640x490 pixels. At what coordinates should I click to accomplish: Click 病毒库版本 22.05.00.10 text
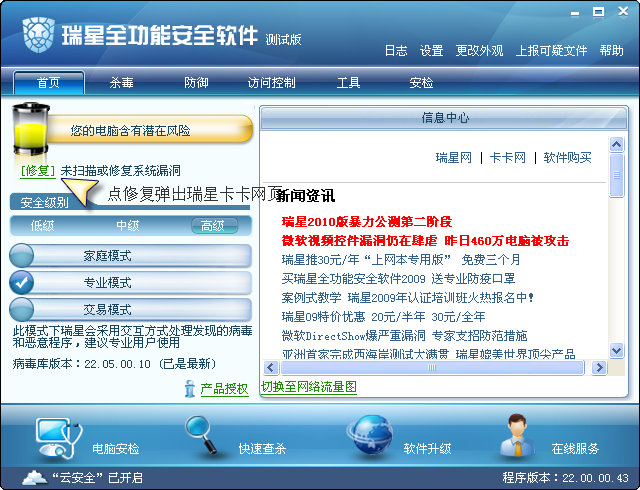(x=114, y=363)
